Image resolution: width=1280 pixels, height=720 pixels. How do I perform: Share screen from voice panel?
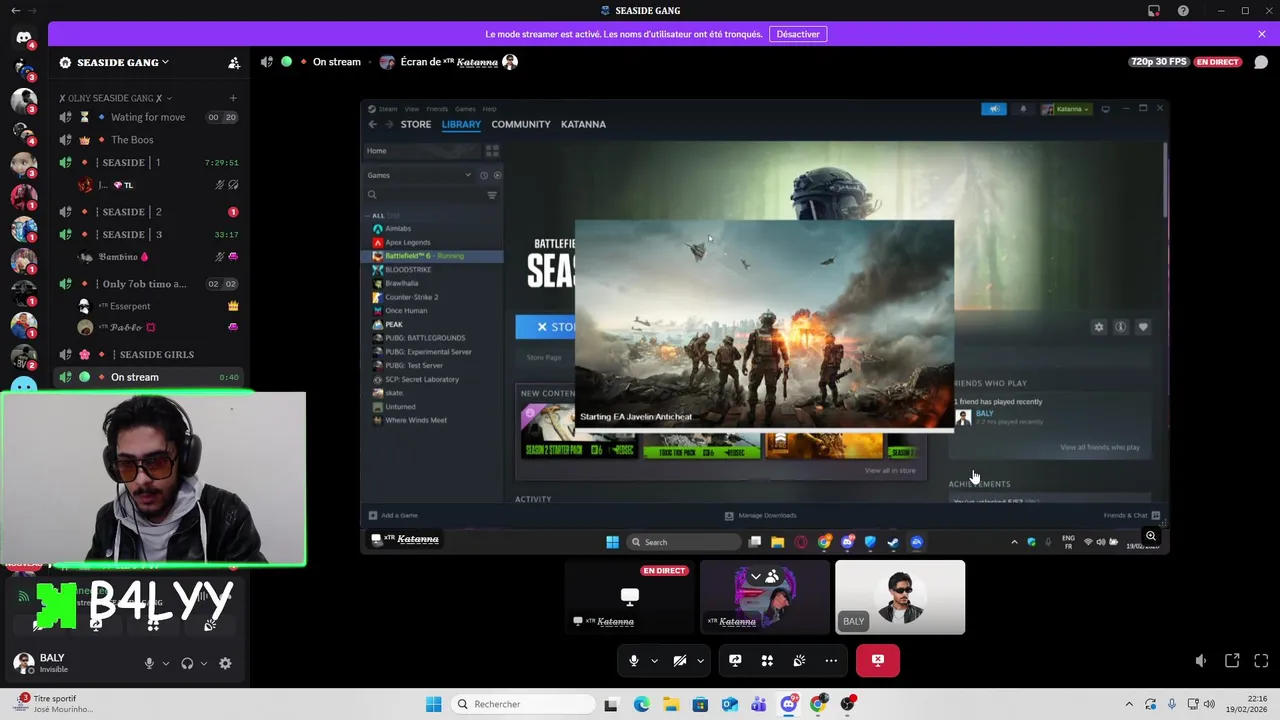(x=96, y=625)
